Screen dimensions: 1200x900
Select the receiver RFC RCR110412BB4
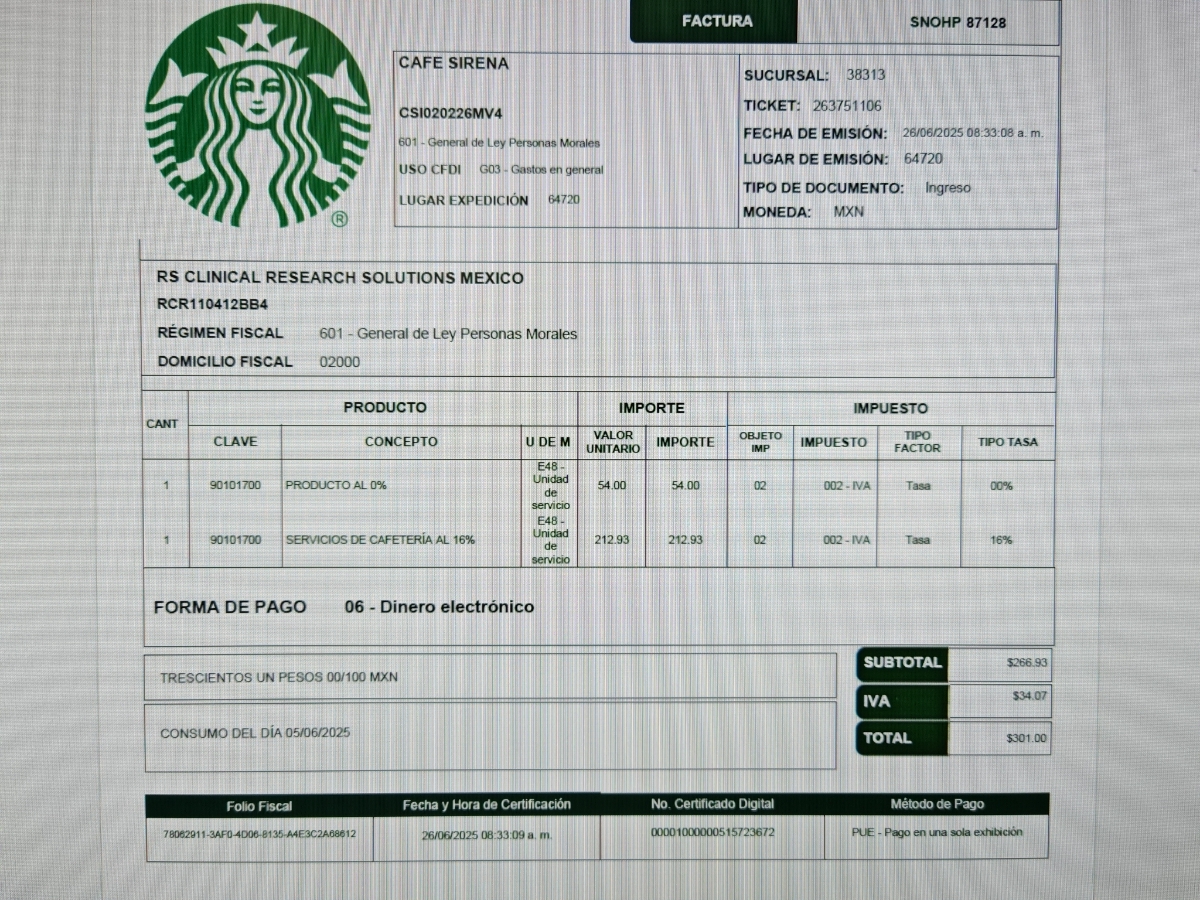(212, 304)
